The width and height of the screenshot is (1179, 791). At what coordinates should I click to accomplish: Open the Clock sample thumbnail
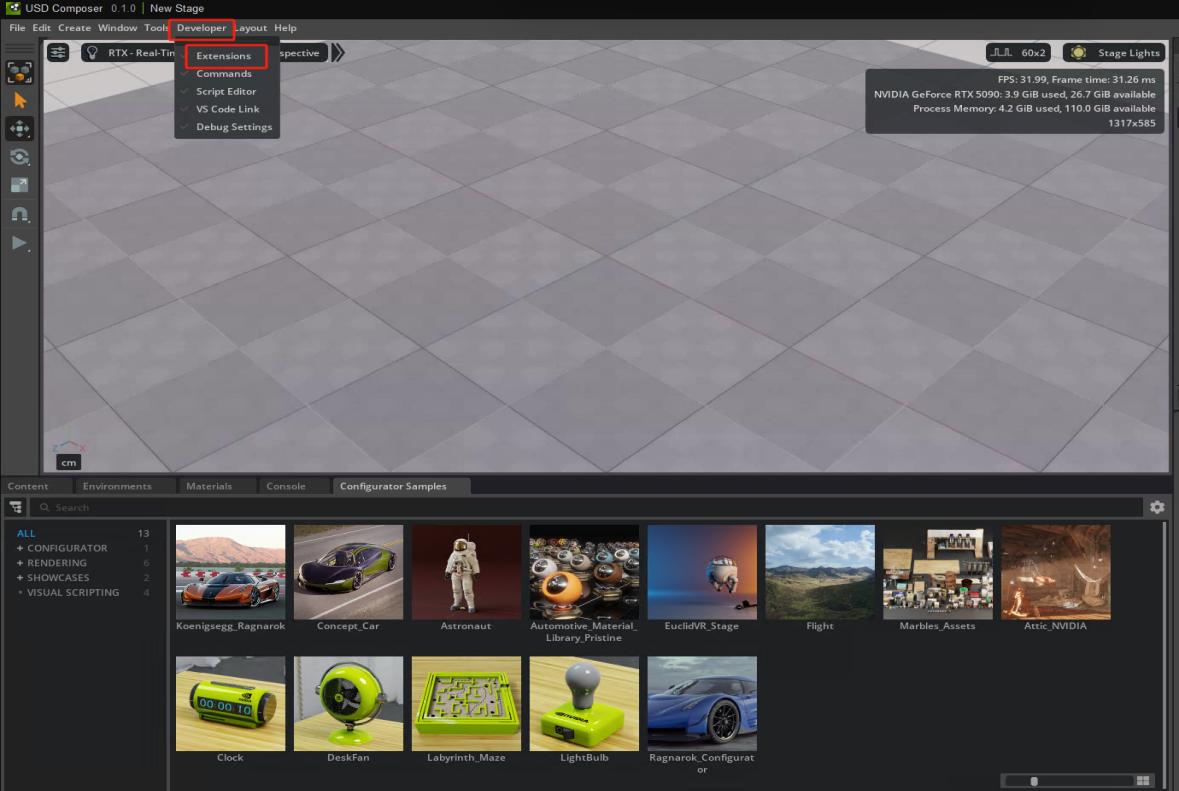(x=231, y=704)
